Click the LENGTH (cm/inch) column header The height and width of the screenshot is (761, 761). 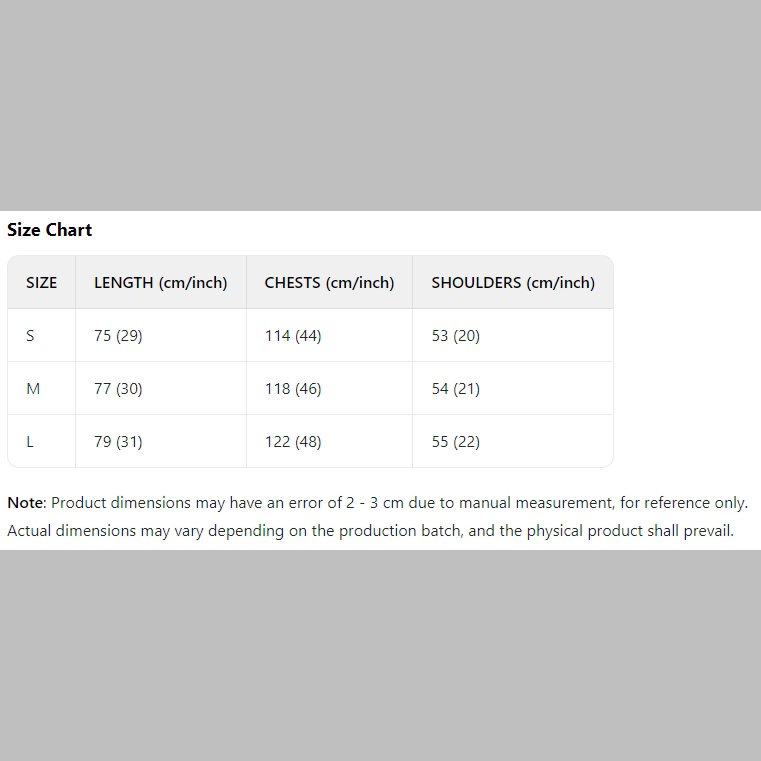[x=160, y=283]
